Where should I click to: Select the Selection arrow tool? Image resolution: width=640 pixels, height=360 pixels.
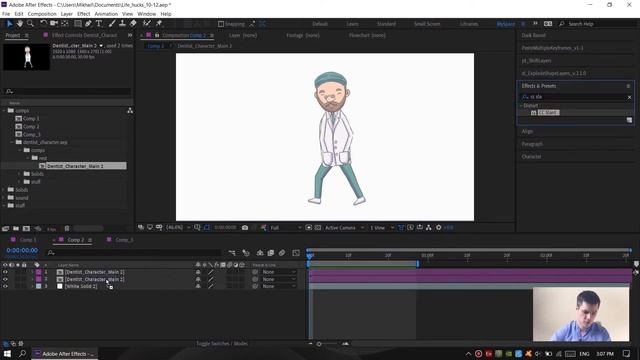[x=10, y=24]
